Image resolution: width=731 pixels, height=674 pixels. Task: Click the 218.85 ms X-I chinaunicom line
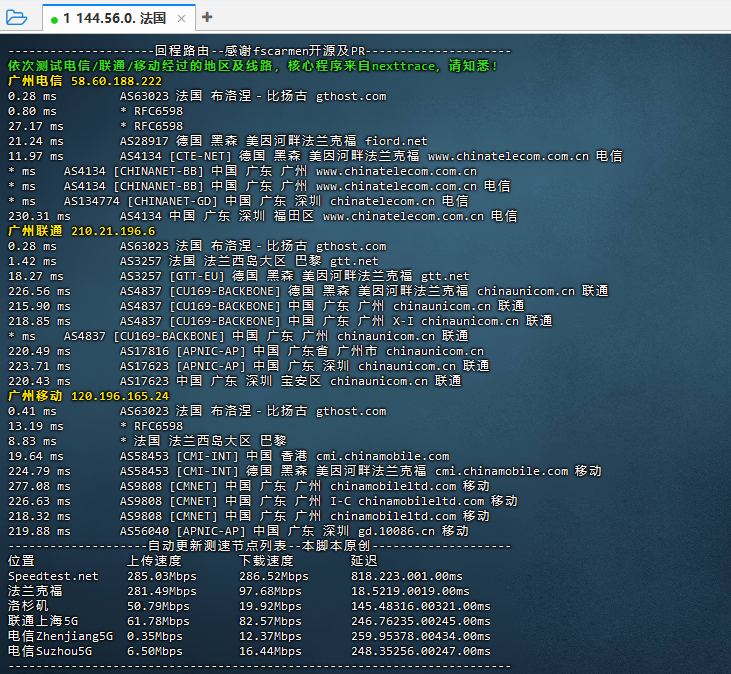(280, 321)
